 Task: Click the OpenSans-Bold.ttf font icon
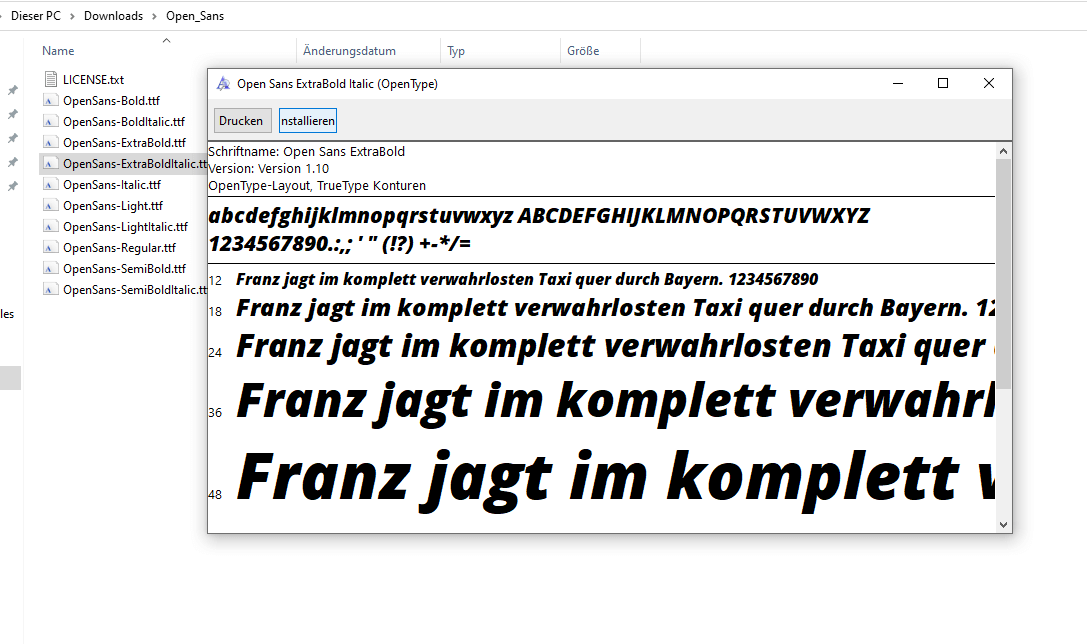point(50,101)
